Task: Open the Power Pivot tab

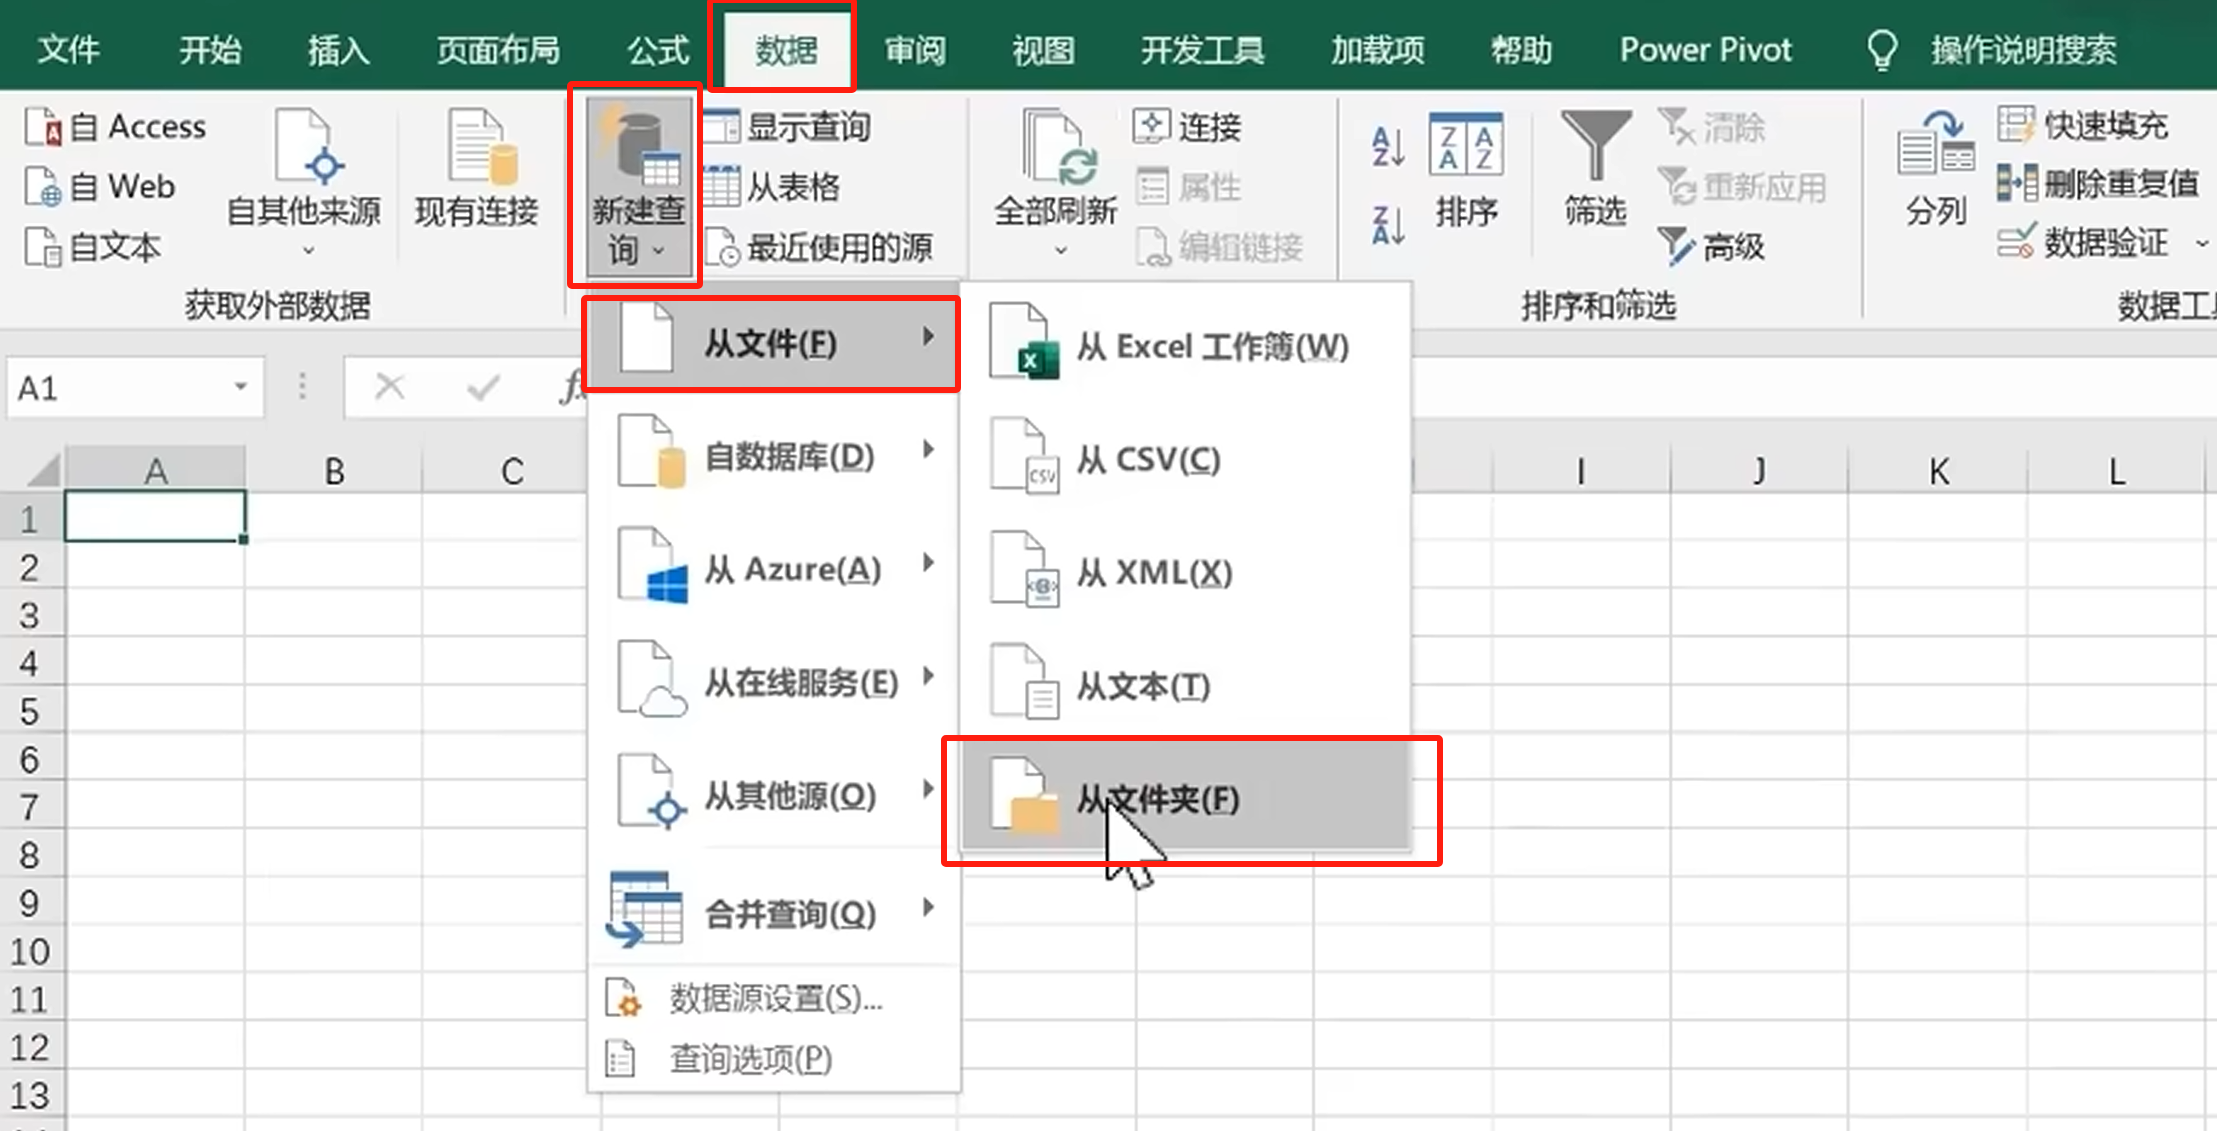Action: 1705,49
